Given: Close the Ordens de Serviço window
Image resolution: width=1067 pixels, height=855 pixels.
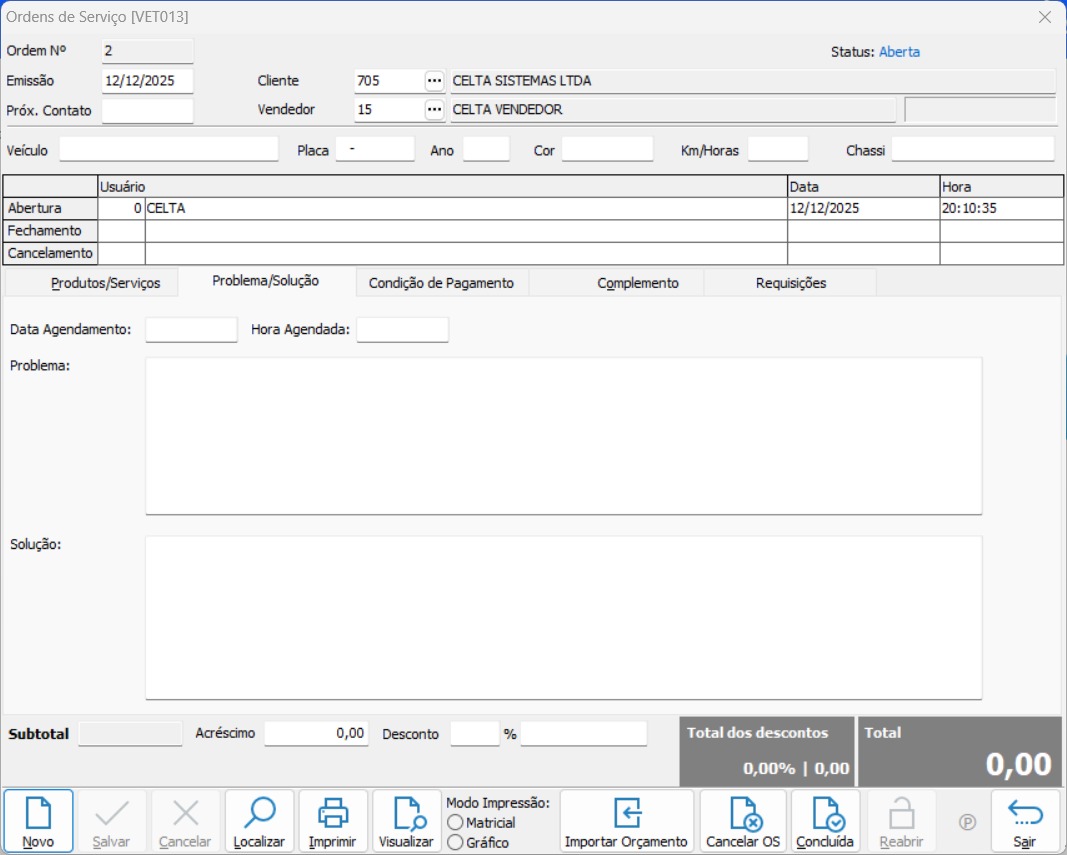Looking at the screenshot, I should (x=1044, y=17).
